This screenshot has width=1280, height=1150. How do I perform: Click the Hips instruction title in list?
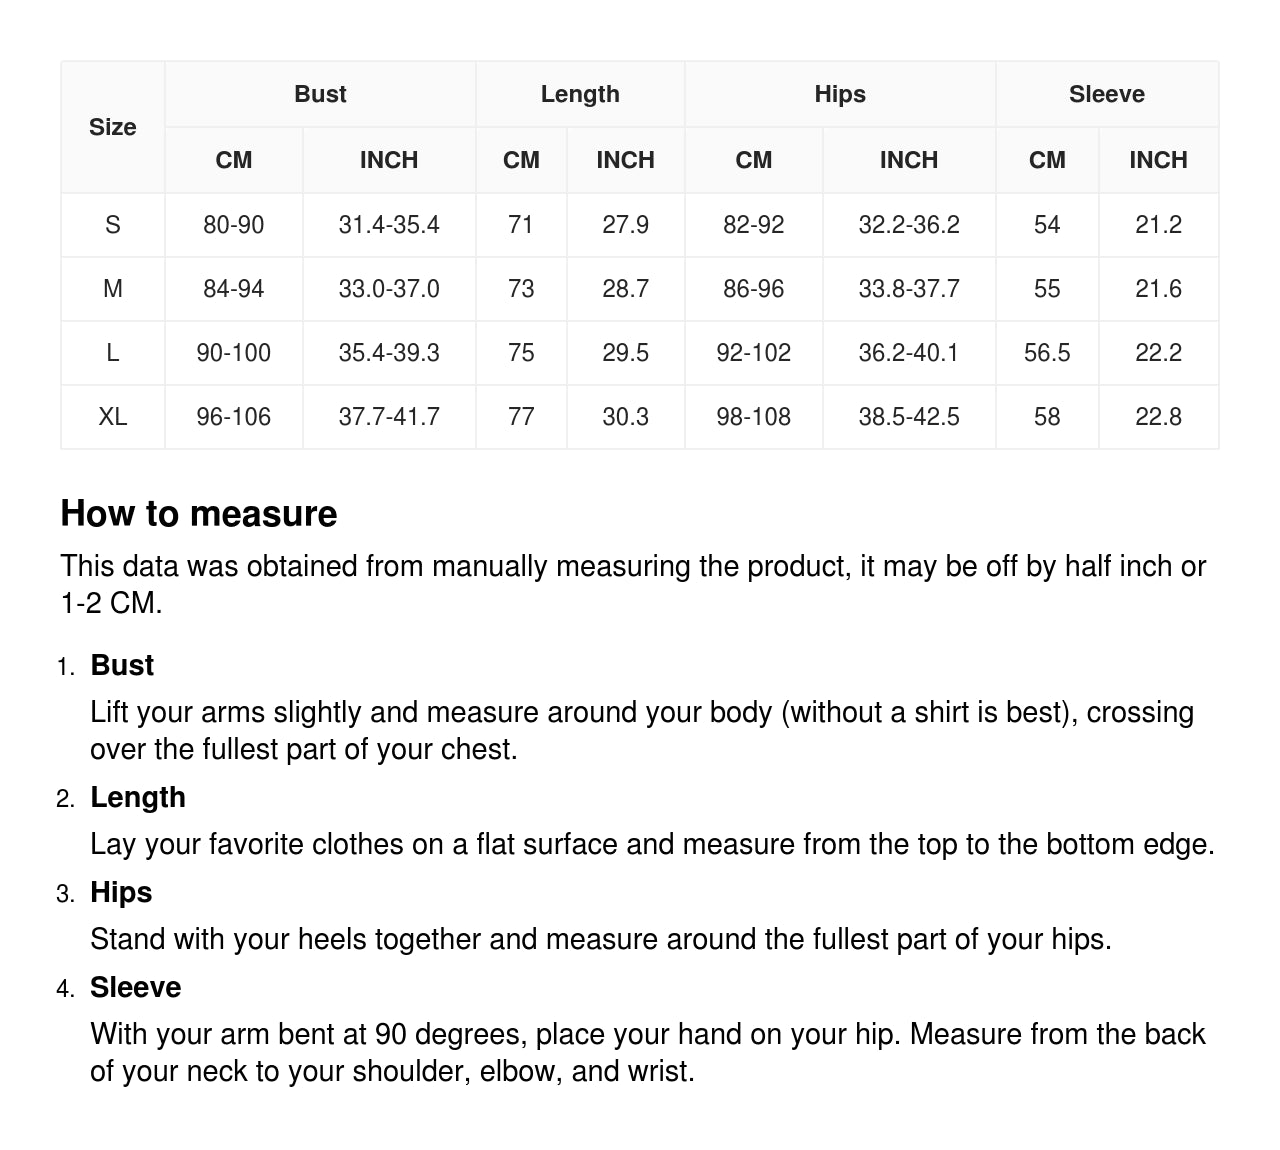coord(121,892)
